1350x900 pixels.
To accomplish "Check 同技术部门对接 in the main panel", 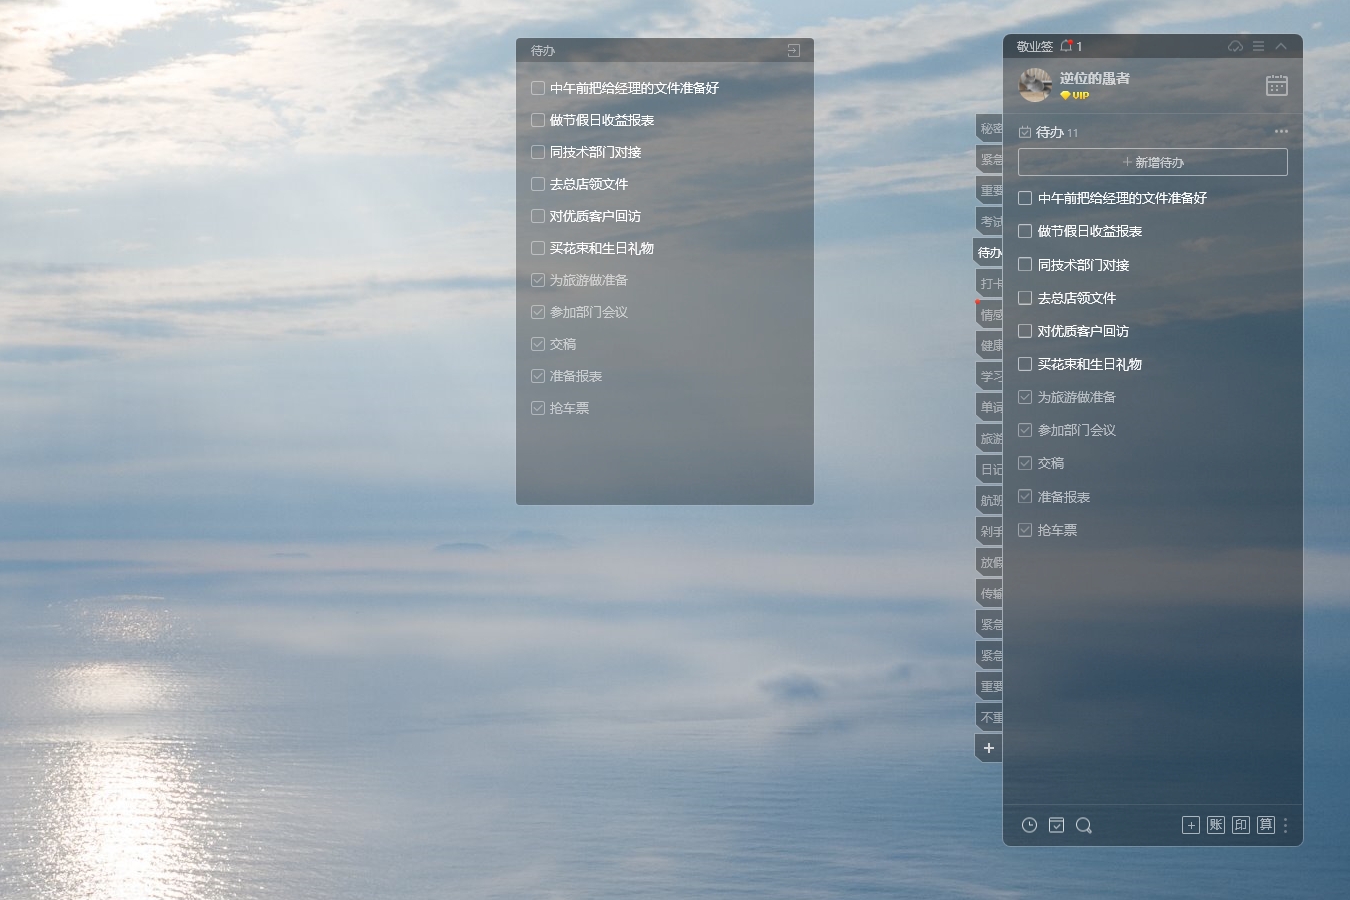I will click(1025, 265).
